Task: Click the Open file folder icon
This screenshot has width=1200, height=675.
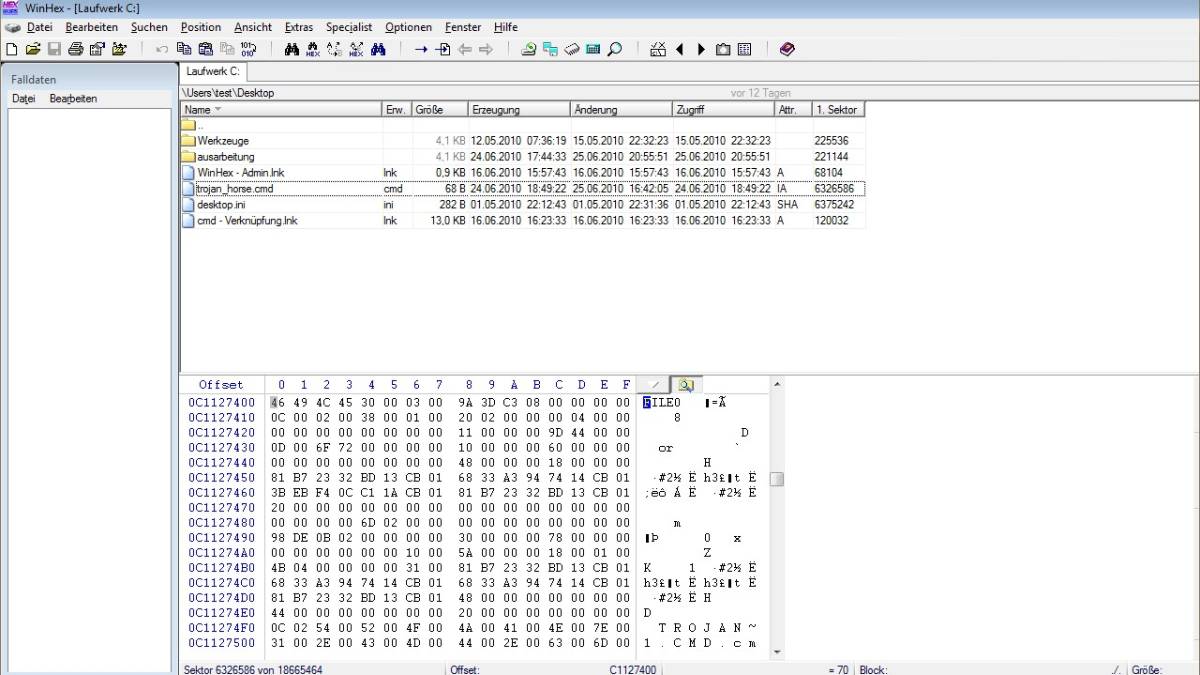Action: tap(33, 48)
